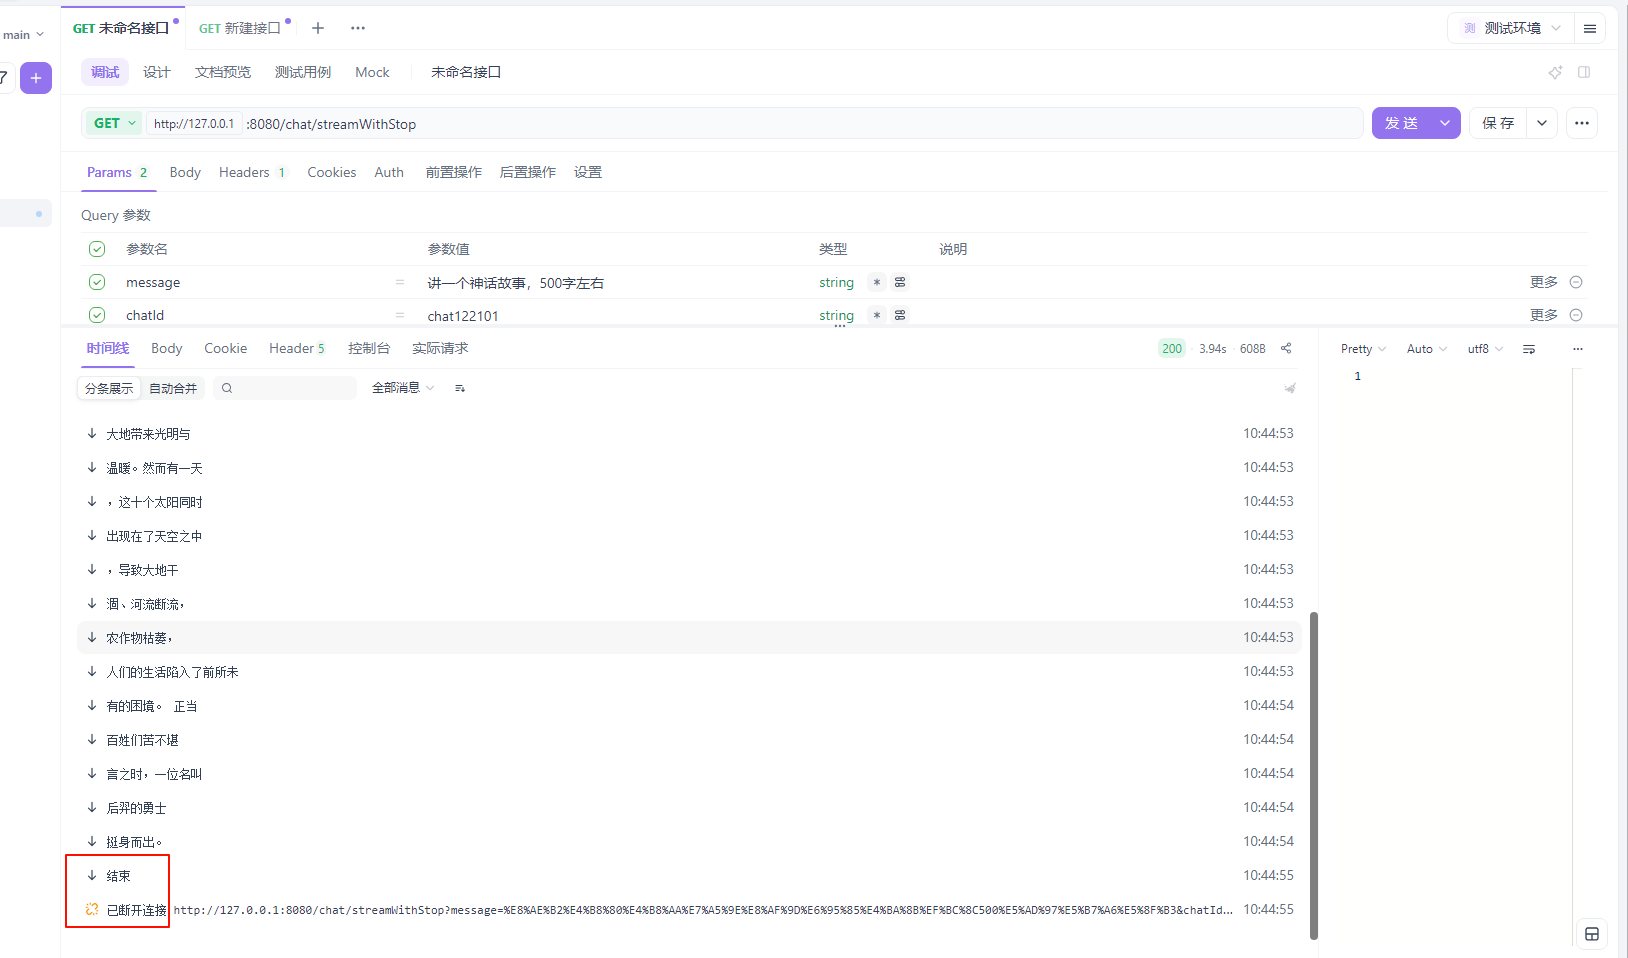Open response viewer more options ellipsis

click(x=1578, y=349)
